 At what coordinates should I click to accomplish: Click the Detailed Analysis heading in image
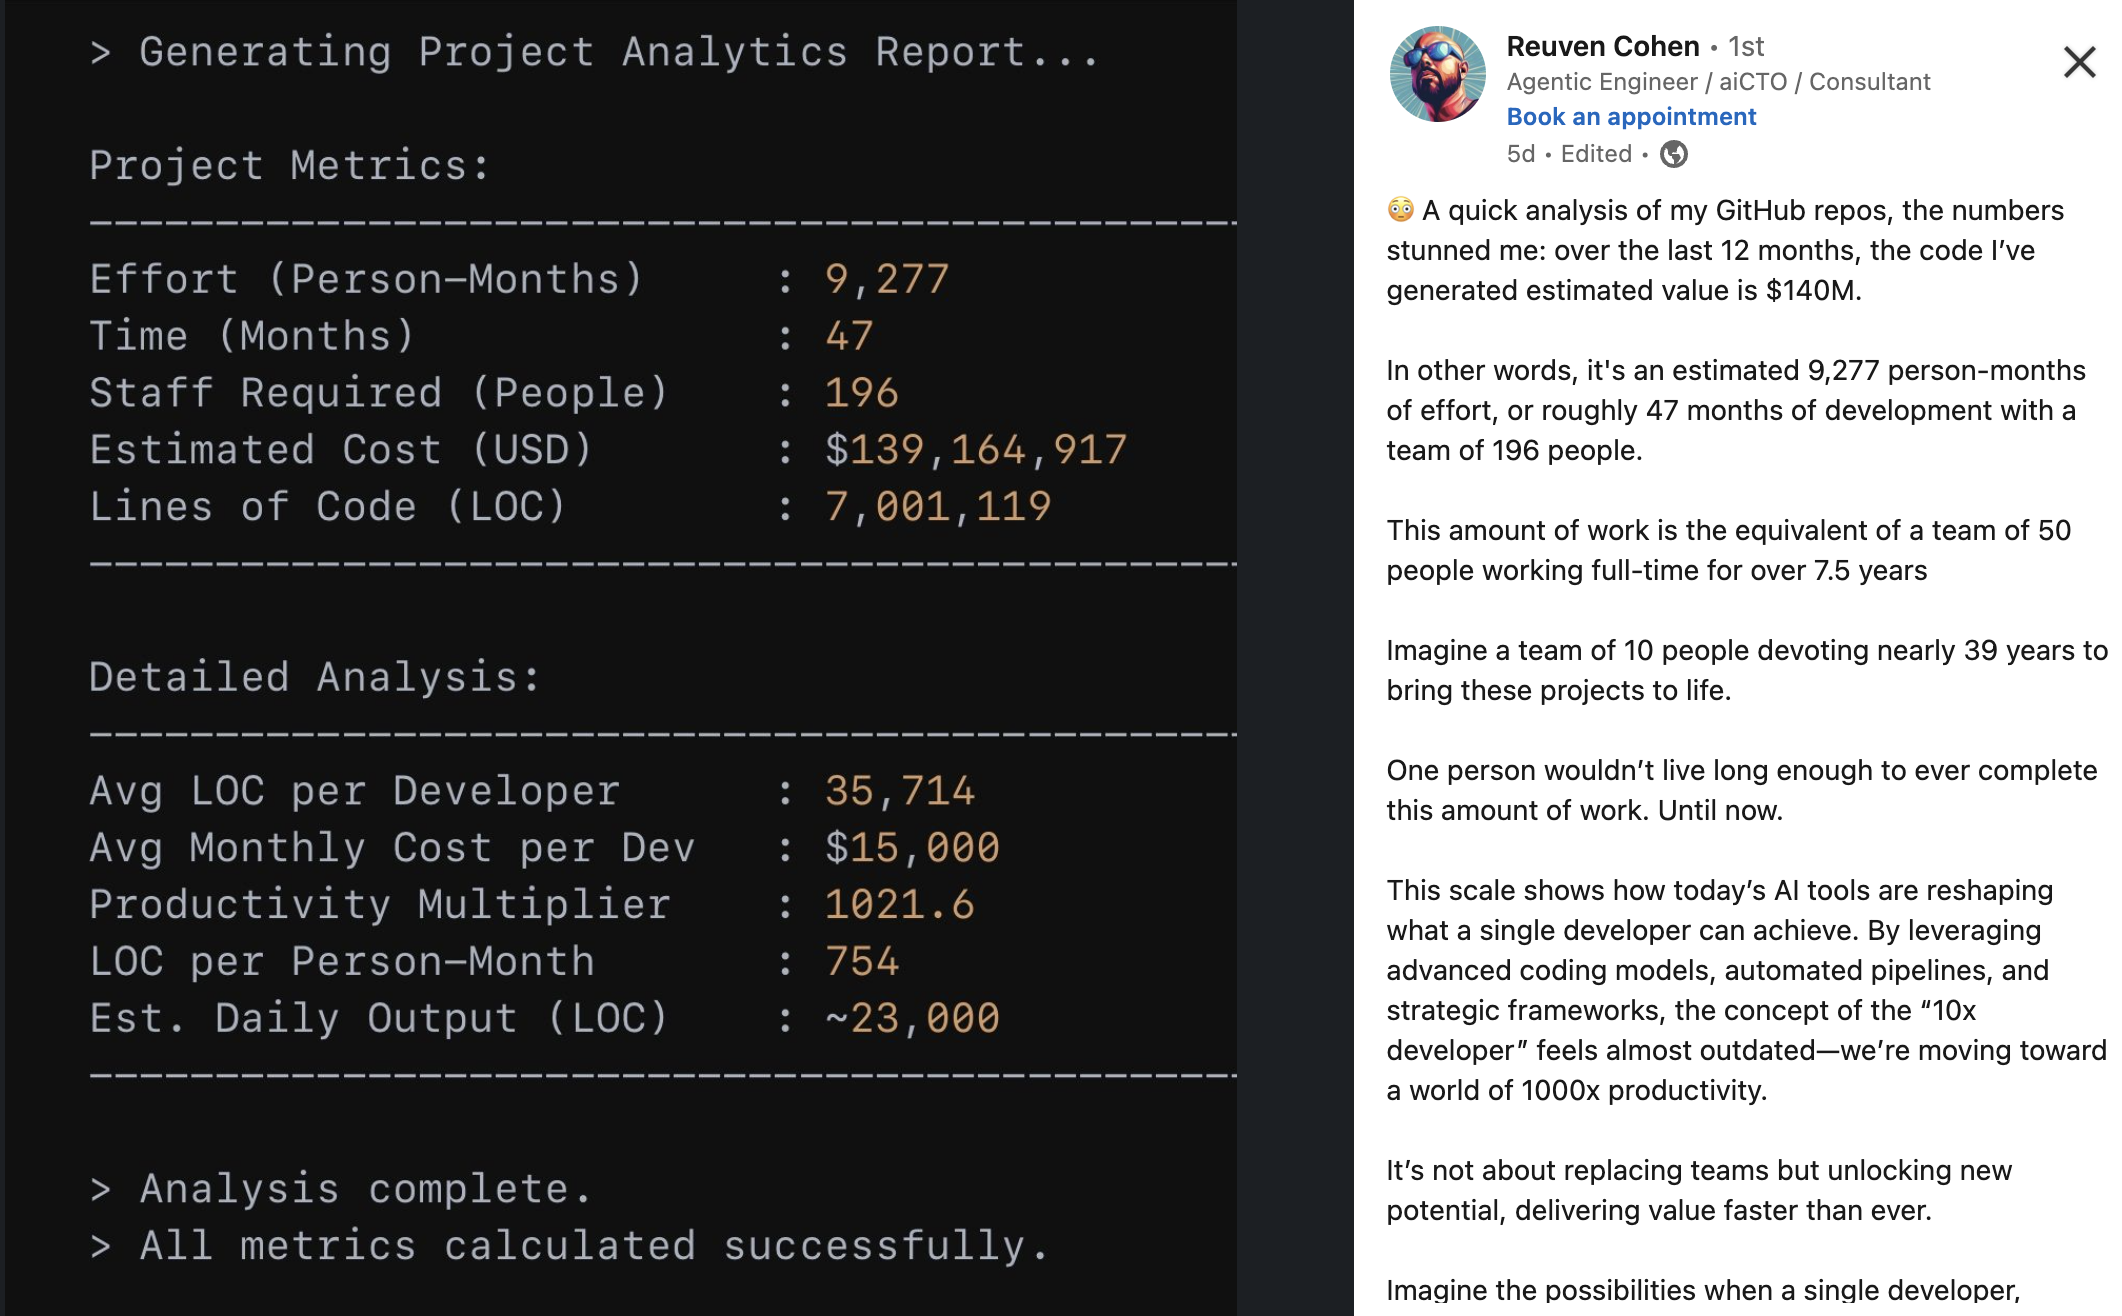click(315, 678)
